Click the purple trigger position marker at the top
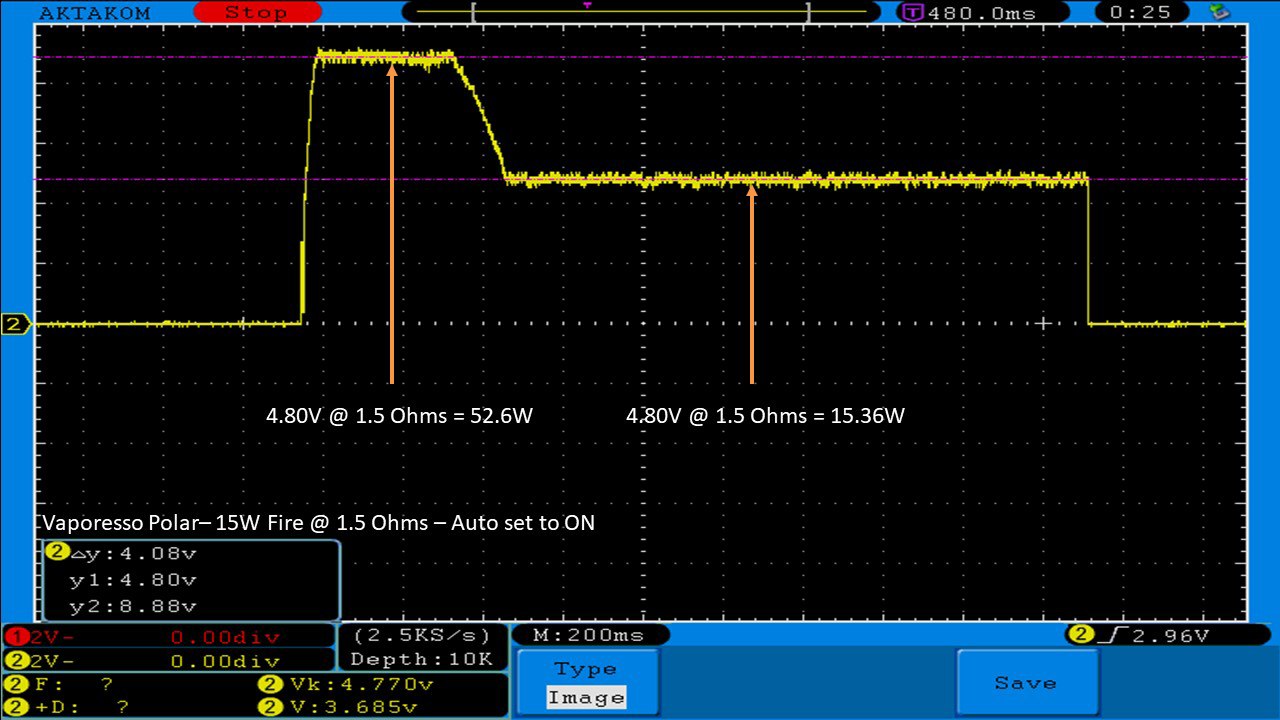Viewport: 1280px width, 720px height. 587,6
